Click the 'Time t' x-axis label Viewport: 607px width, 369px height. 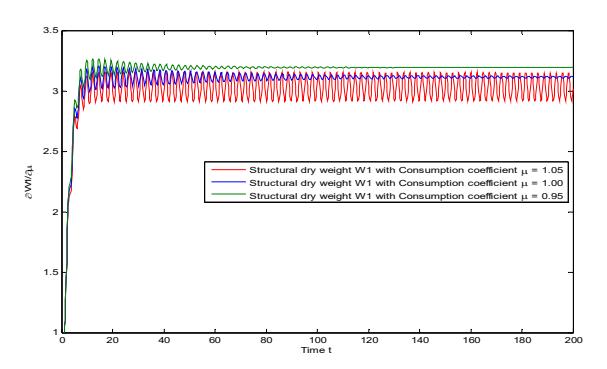(x=316, y=350)
